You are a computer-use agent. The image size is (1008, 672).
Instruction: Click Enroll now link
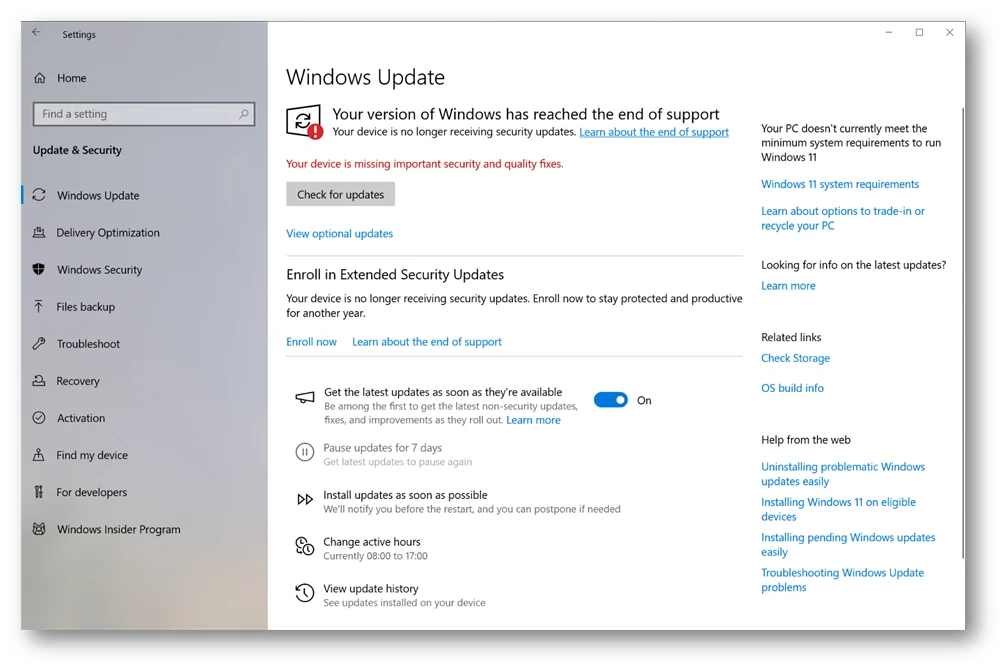point(311,341)
